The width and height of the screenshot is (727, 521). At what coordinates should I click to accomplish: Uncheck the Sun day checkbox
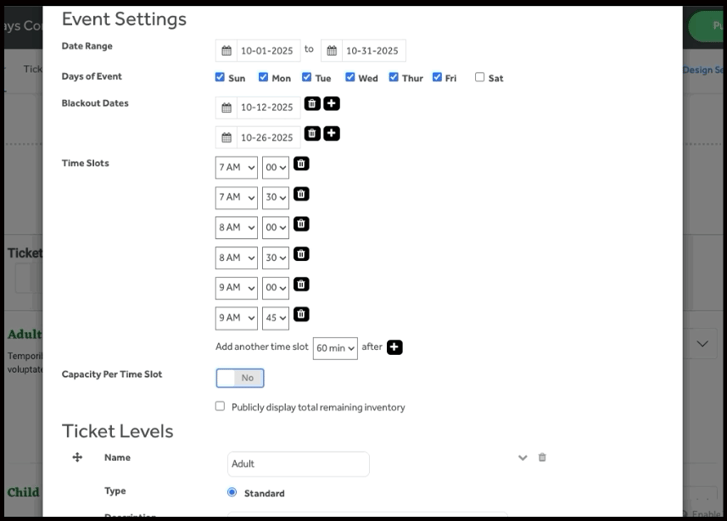click(x=220, y=77)
